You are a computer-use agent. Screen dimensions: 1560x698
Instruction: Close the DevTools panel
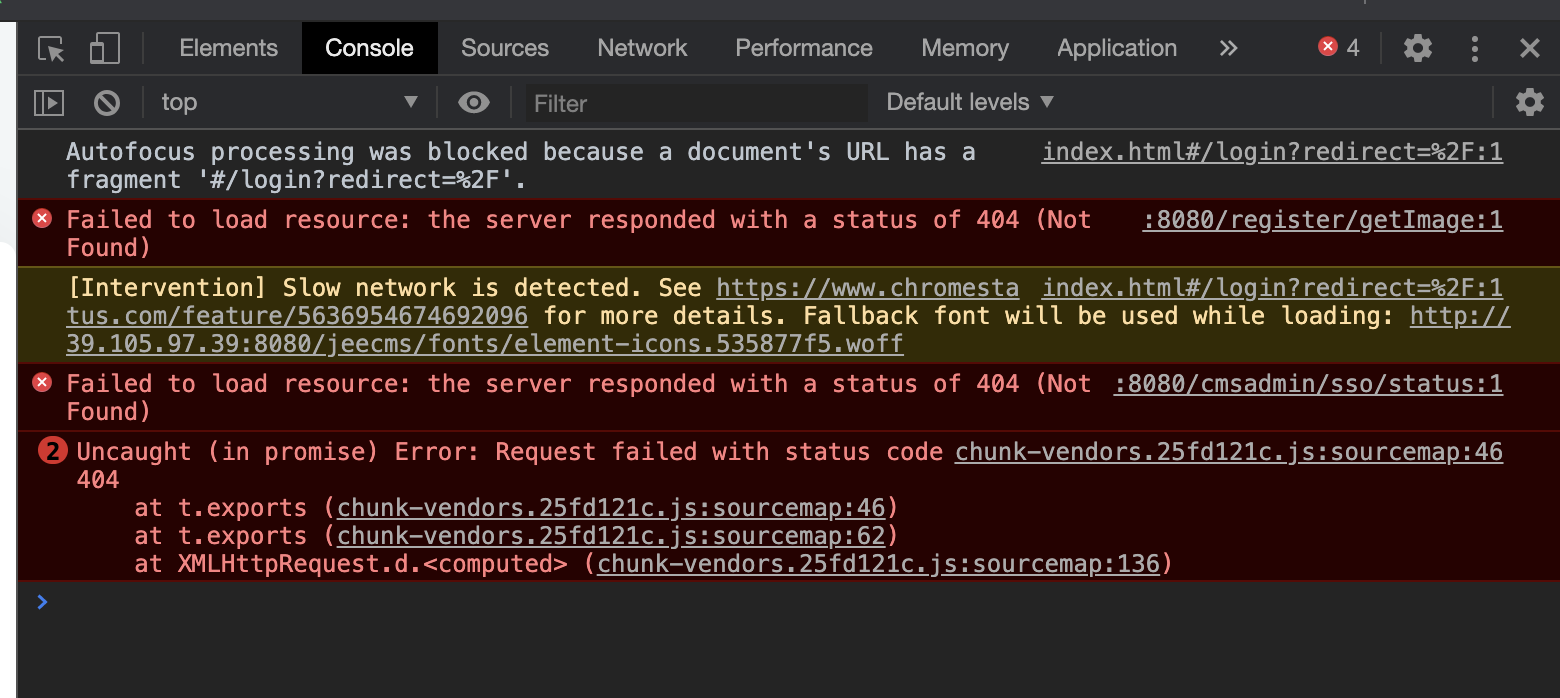click(1529, 48)
